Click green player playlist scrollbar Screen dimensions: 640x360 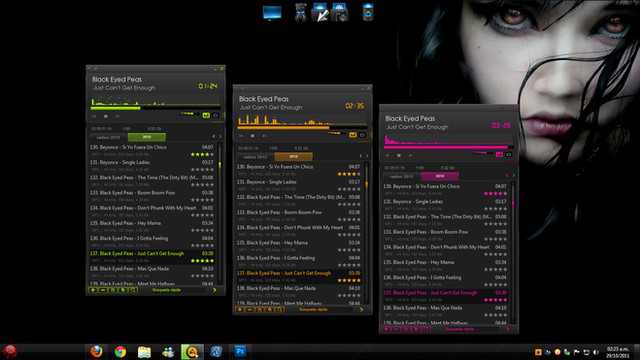220,212
